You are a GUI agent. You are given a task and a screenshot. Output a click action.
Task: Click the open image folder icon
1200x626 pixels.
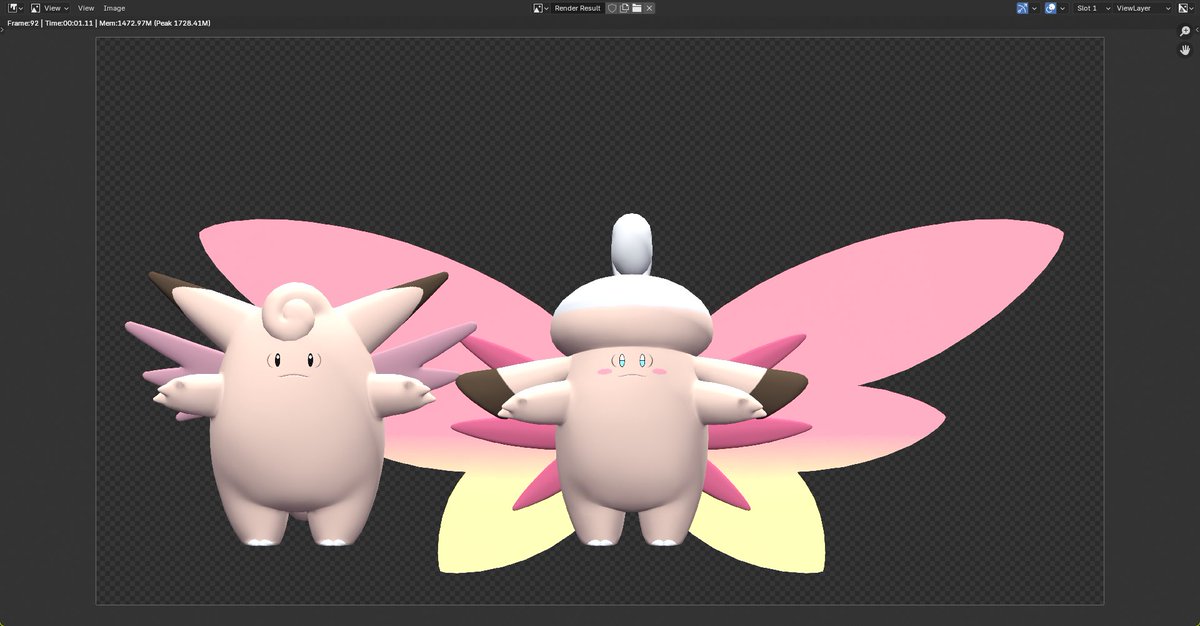[637, 8]
